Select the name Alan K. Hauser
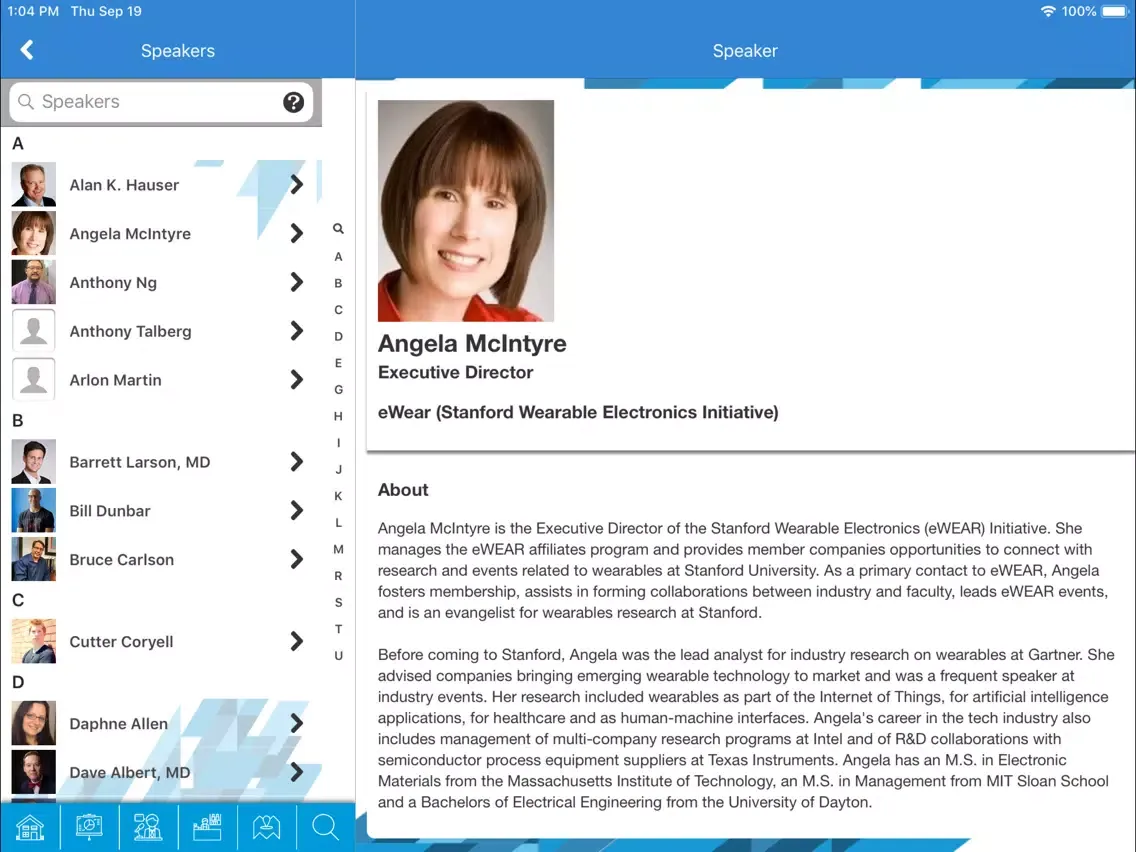 coord(124,185)
